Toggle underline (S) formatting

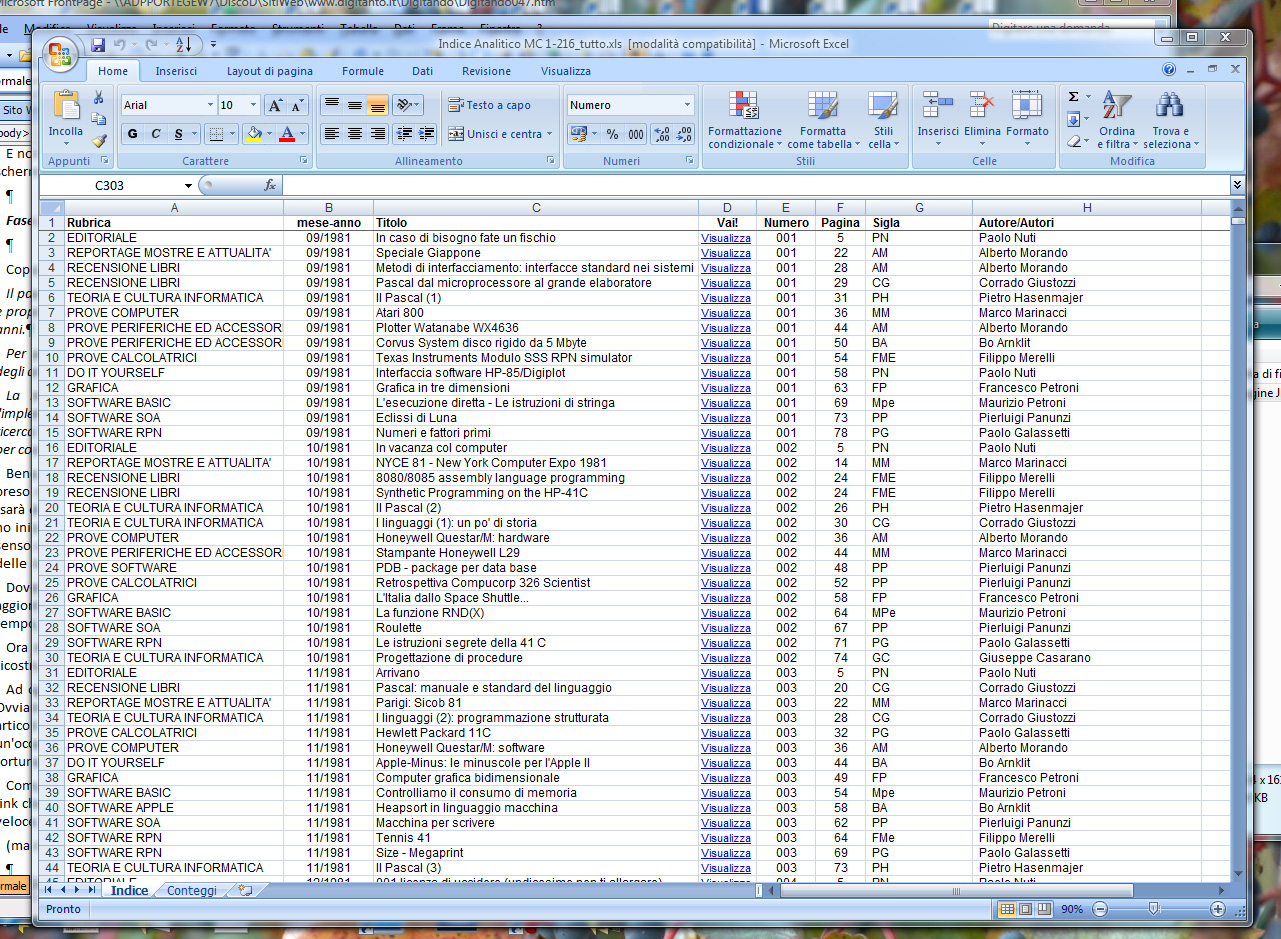coord(179,134)
